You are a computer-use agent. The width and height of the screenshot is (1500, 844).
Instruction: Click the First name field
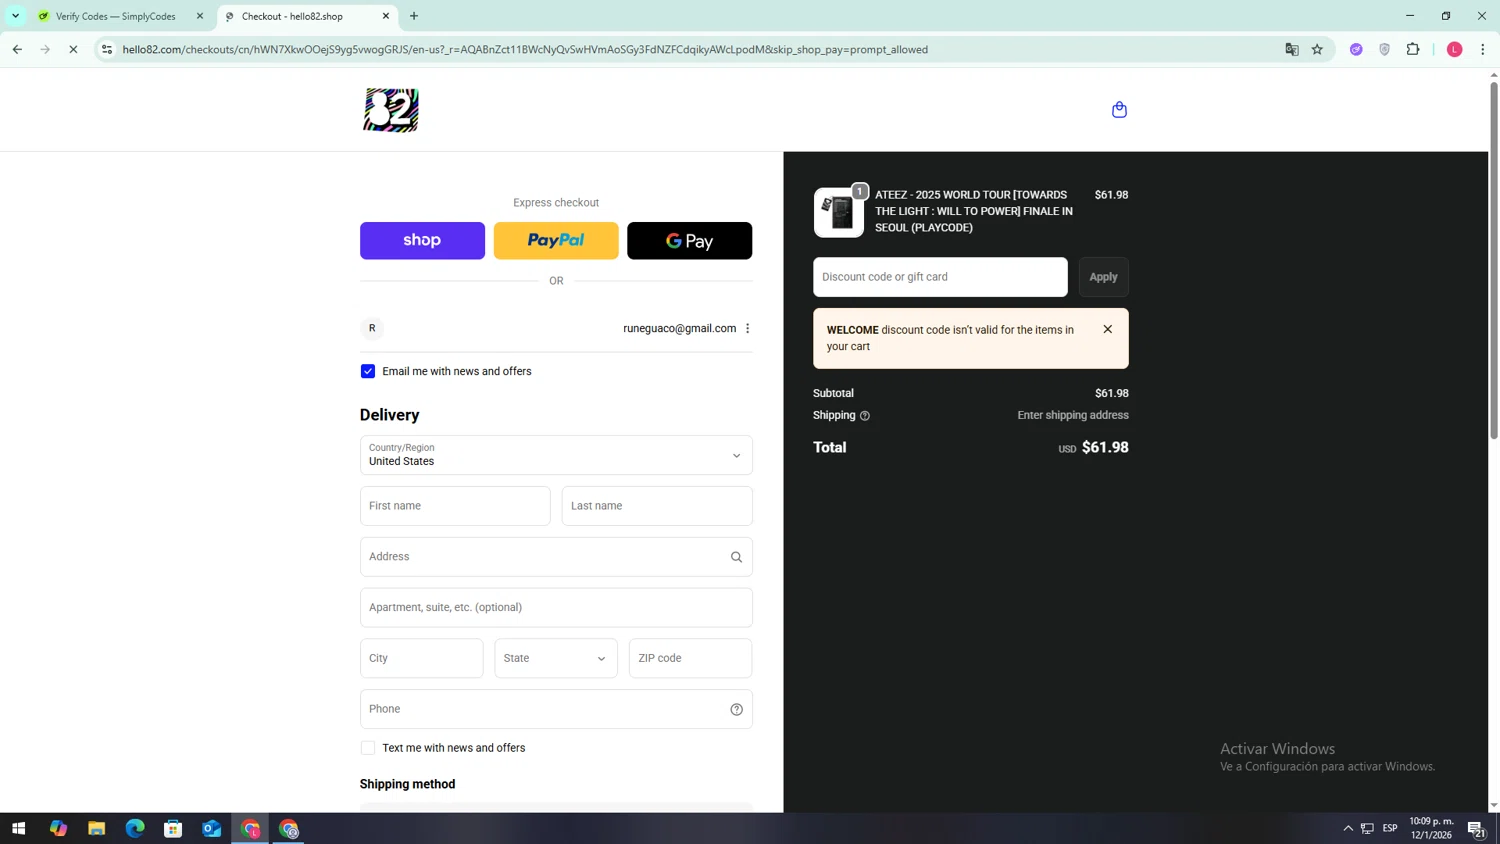click(455, 506)
